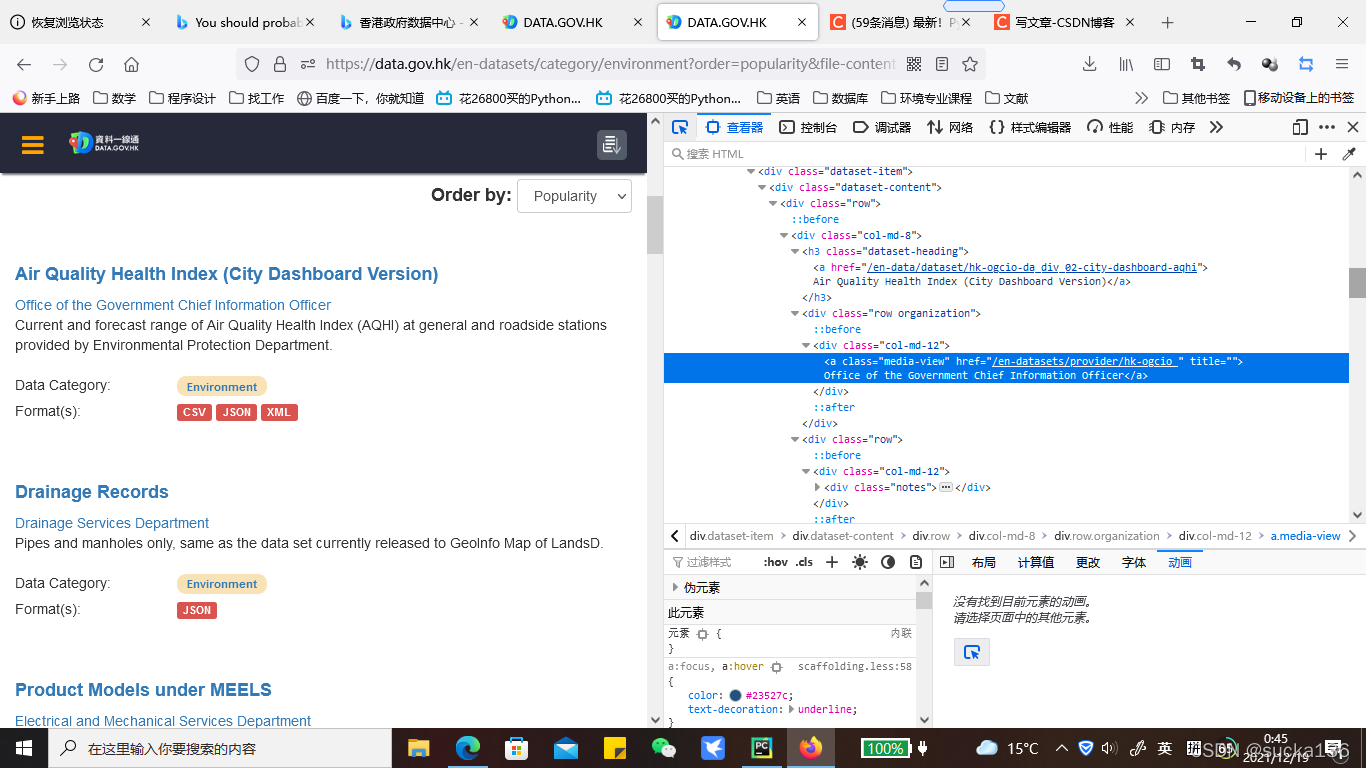Screen dimensions: 1366x768
Task: Toggle the .cls class panel
Action: (804, 562)
